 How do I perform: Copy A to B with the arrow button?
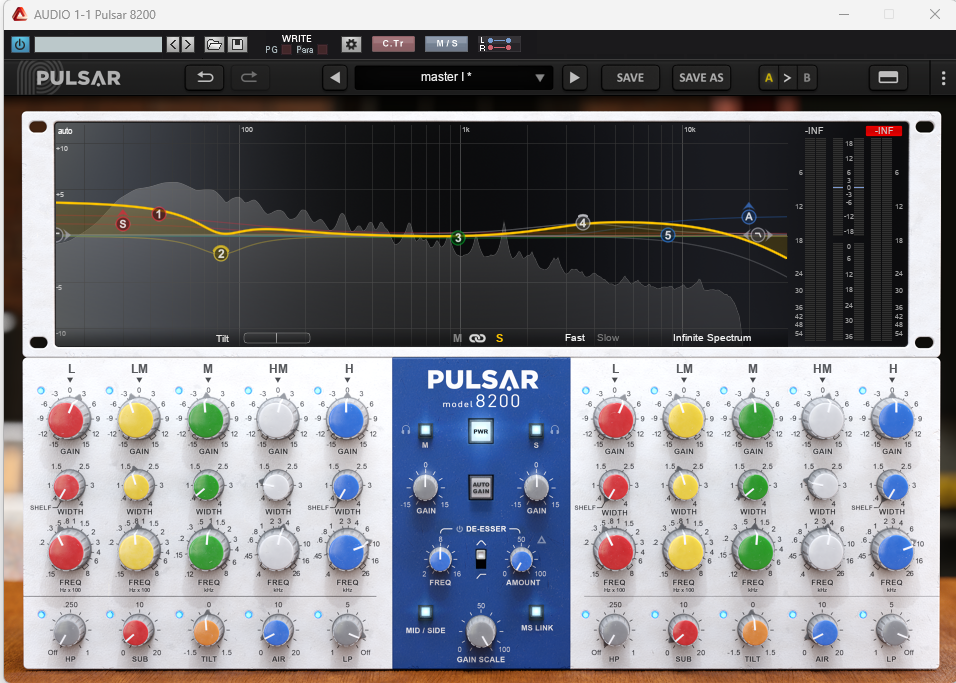click(787, 77)
